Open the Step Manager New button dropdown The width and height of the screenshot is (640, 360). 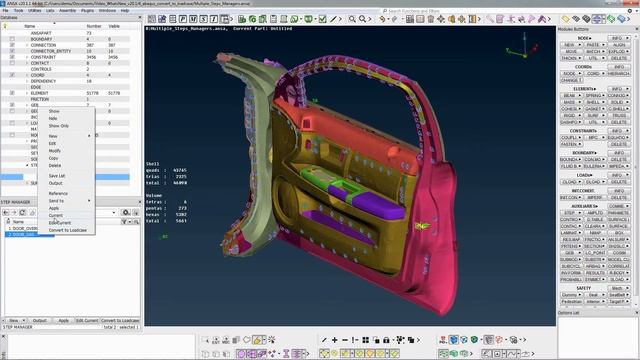click(24, 320)
